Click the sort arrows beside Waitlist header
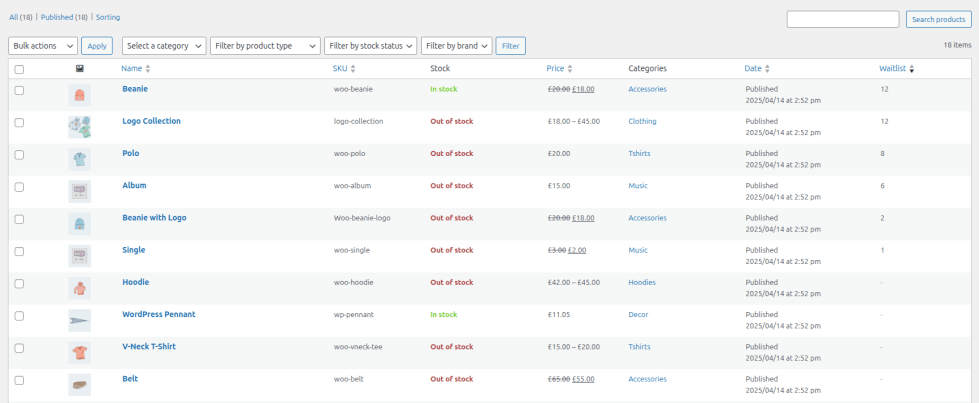 [x=911, y=69]
